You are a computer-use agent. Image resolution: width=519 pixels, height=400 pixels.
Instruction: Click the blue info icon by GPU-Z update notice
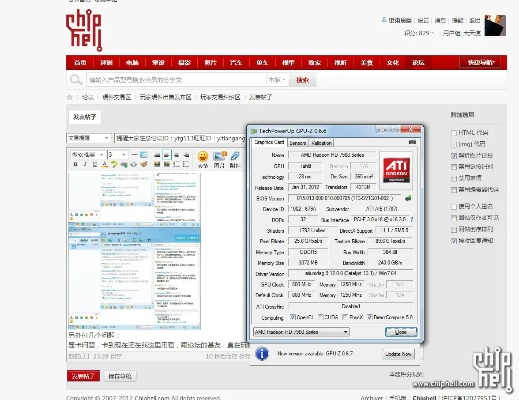click(262, 354)
